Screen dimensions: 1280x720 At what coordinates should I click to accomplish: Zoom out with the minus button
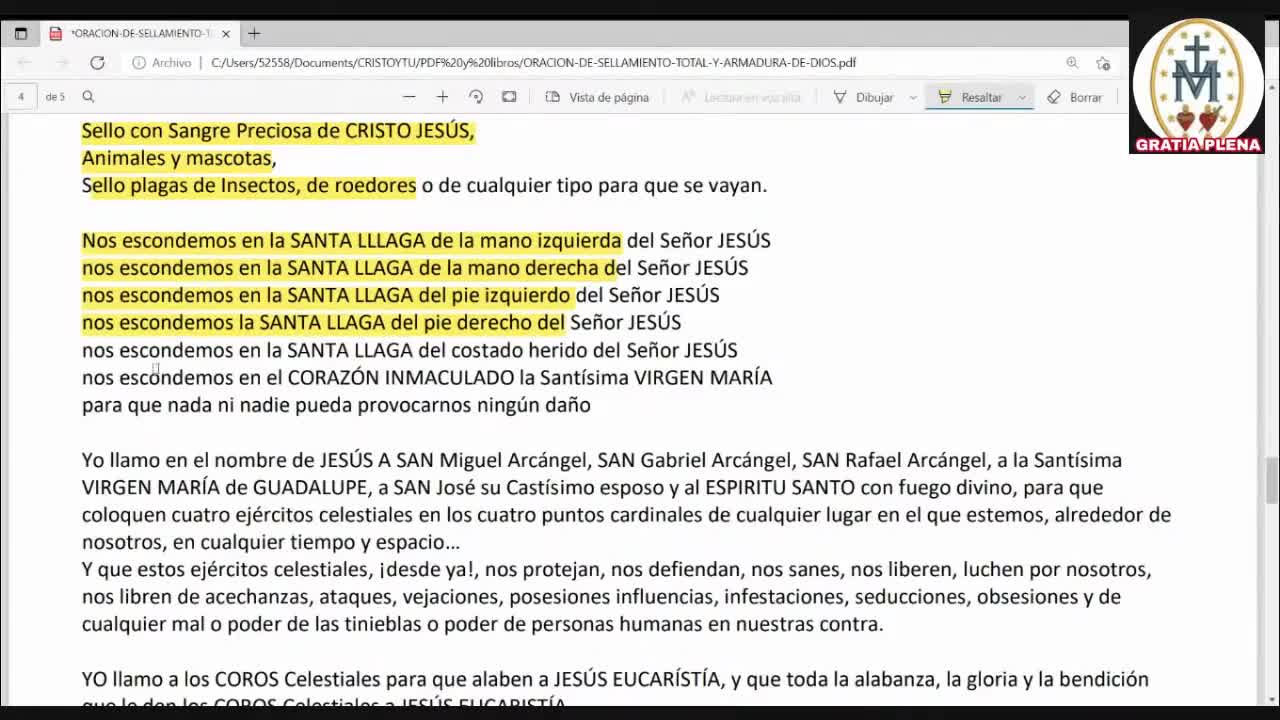click(409, 97)
